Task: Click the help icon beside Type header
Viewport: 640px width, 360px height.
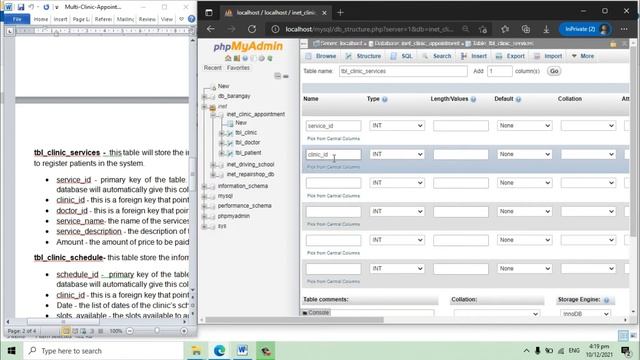Action: 384,99
